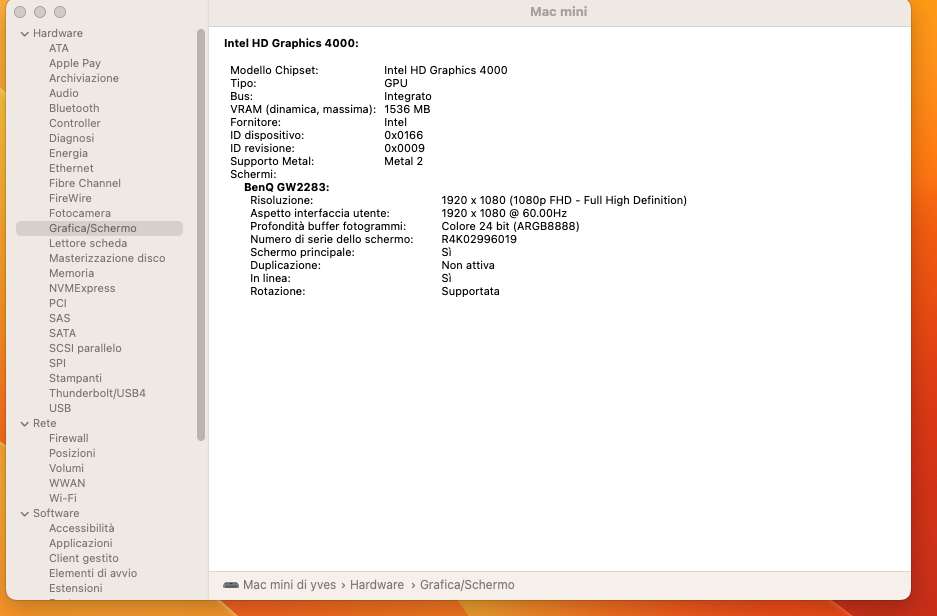The image size is (937, 616).
Task: Open the Controller entry
Action: (x=75, y=123)
